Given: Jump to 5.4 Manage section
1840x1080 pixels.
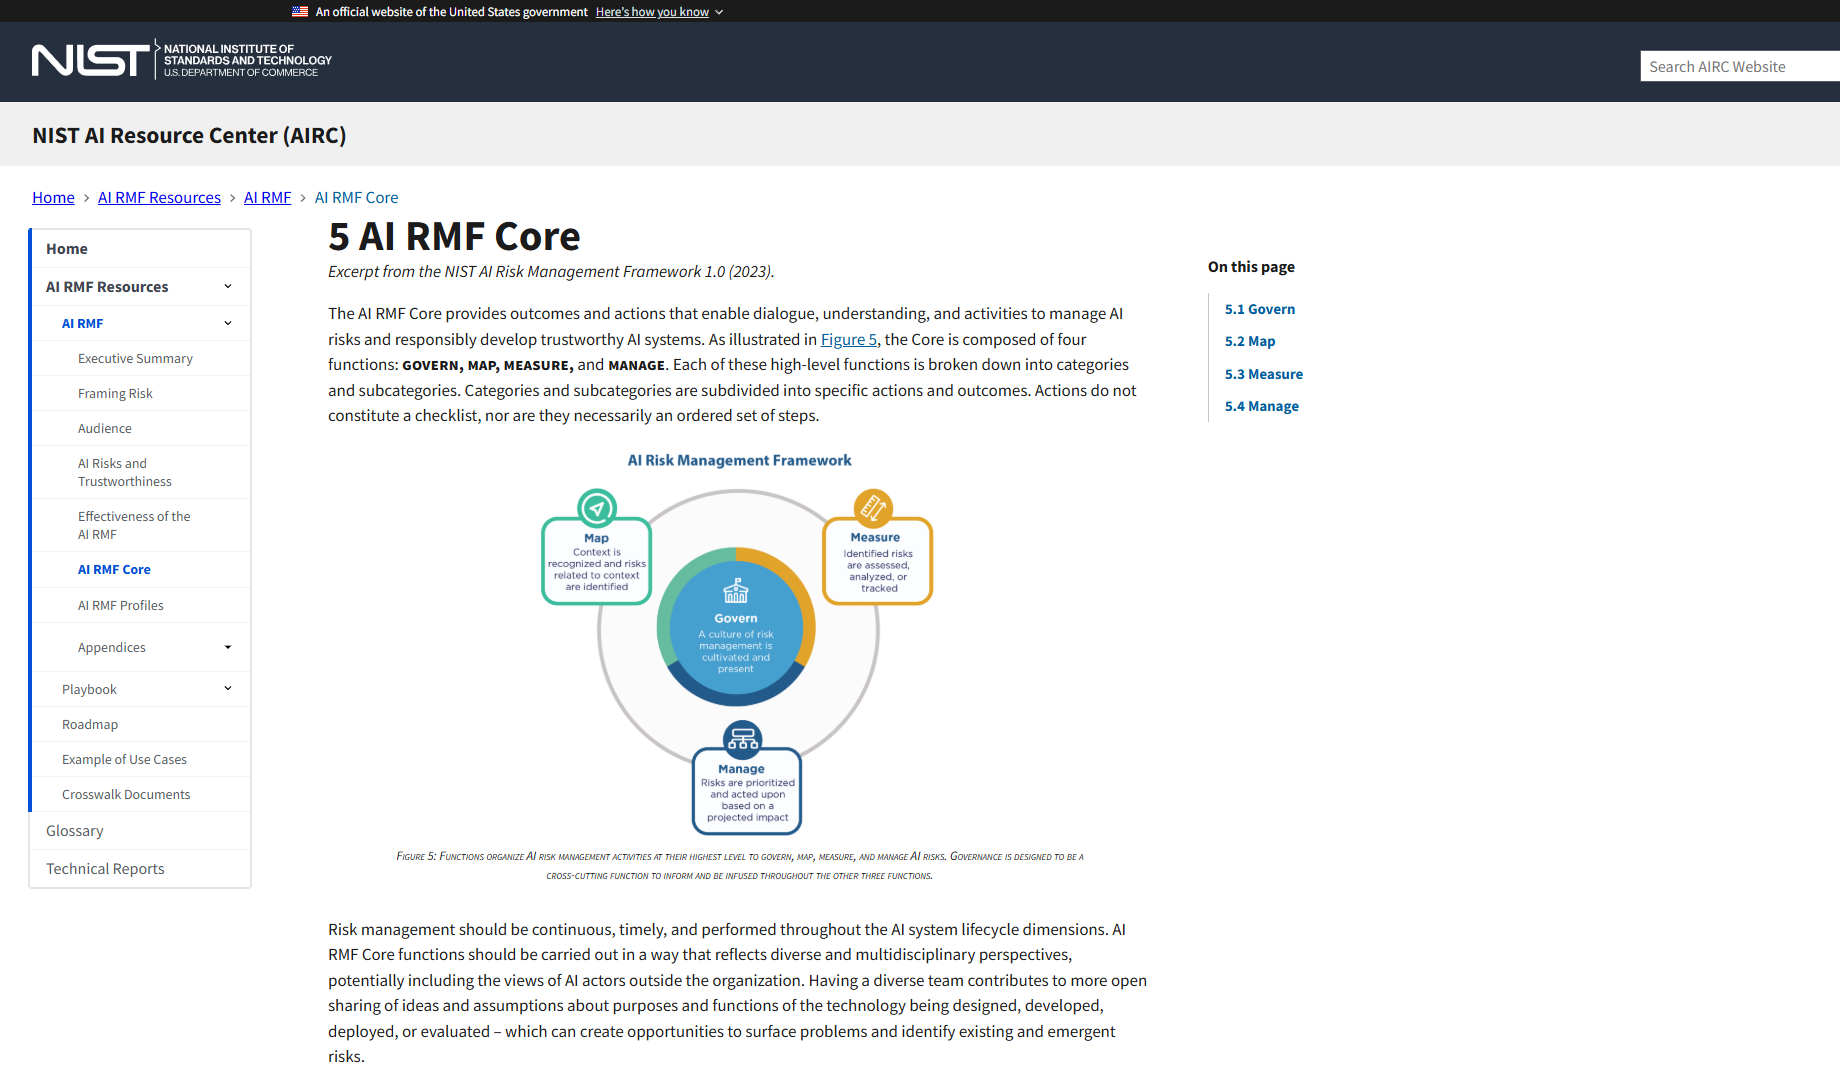Looking at the screenshot, I should (1262, 406).
